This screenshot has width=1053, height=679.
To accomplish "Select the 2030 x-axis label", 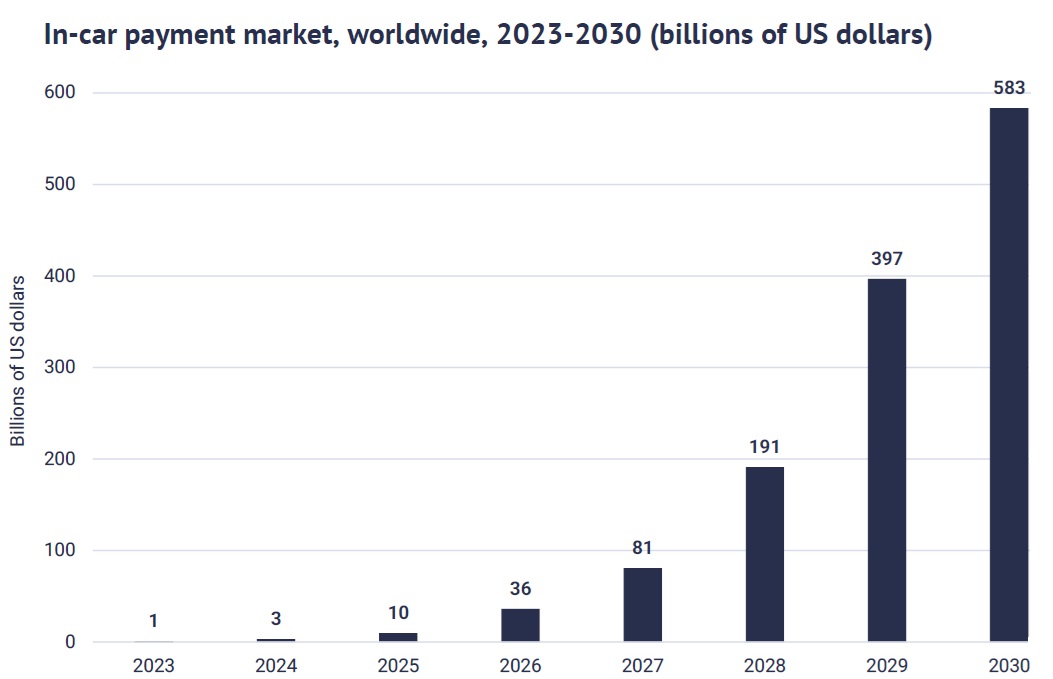I will click(x=1008, y=666).
